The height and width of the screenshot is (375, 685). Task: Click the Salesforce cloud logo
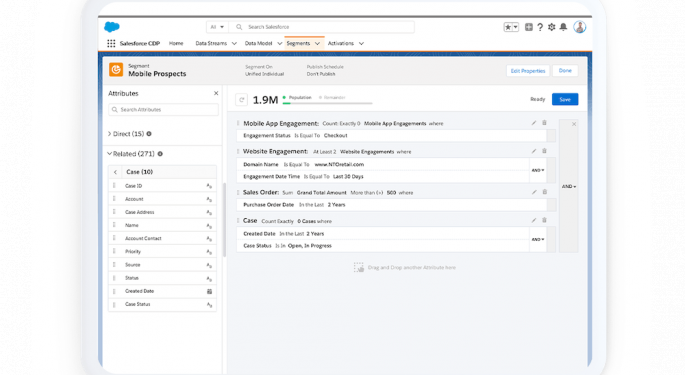(x=112, y=27)
